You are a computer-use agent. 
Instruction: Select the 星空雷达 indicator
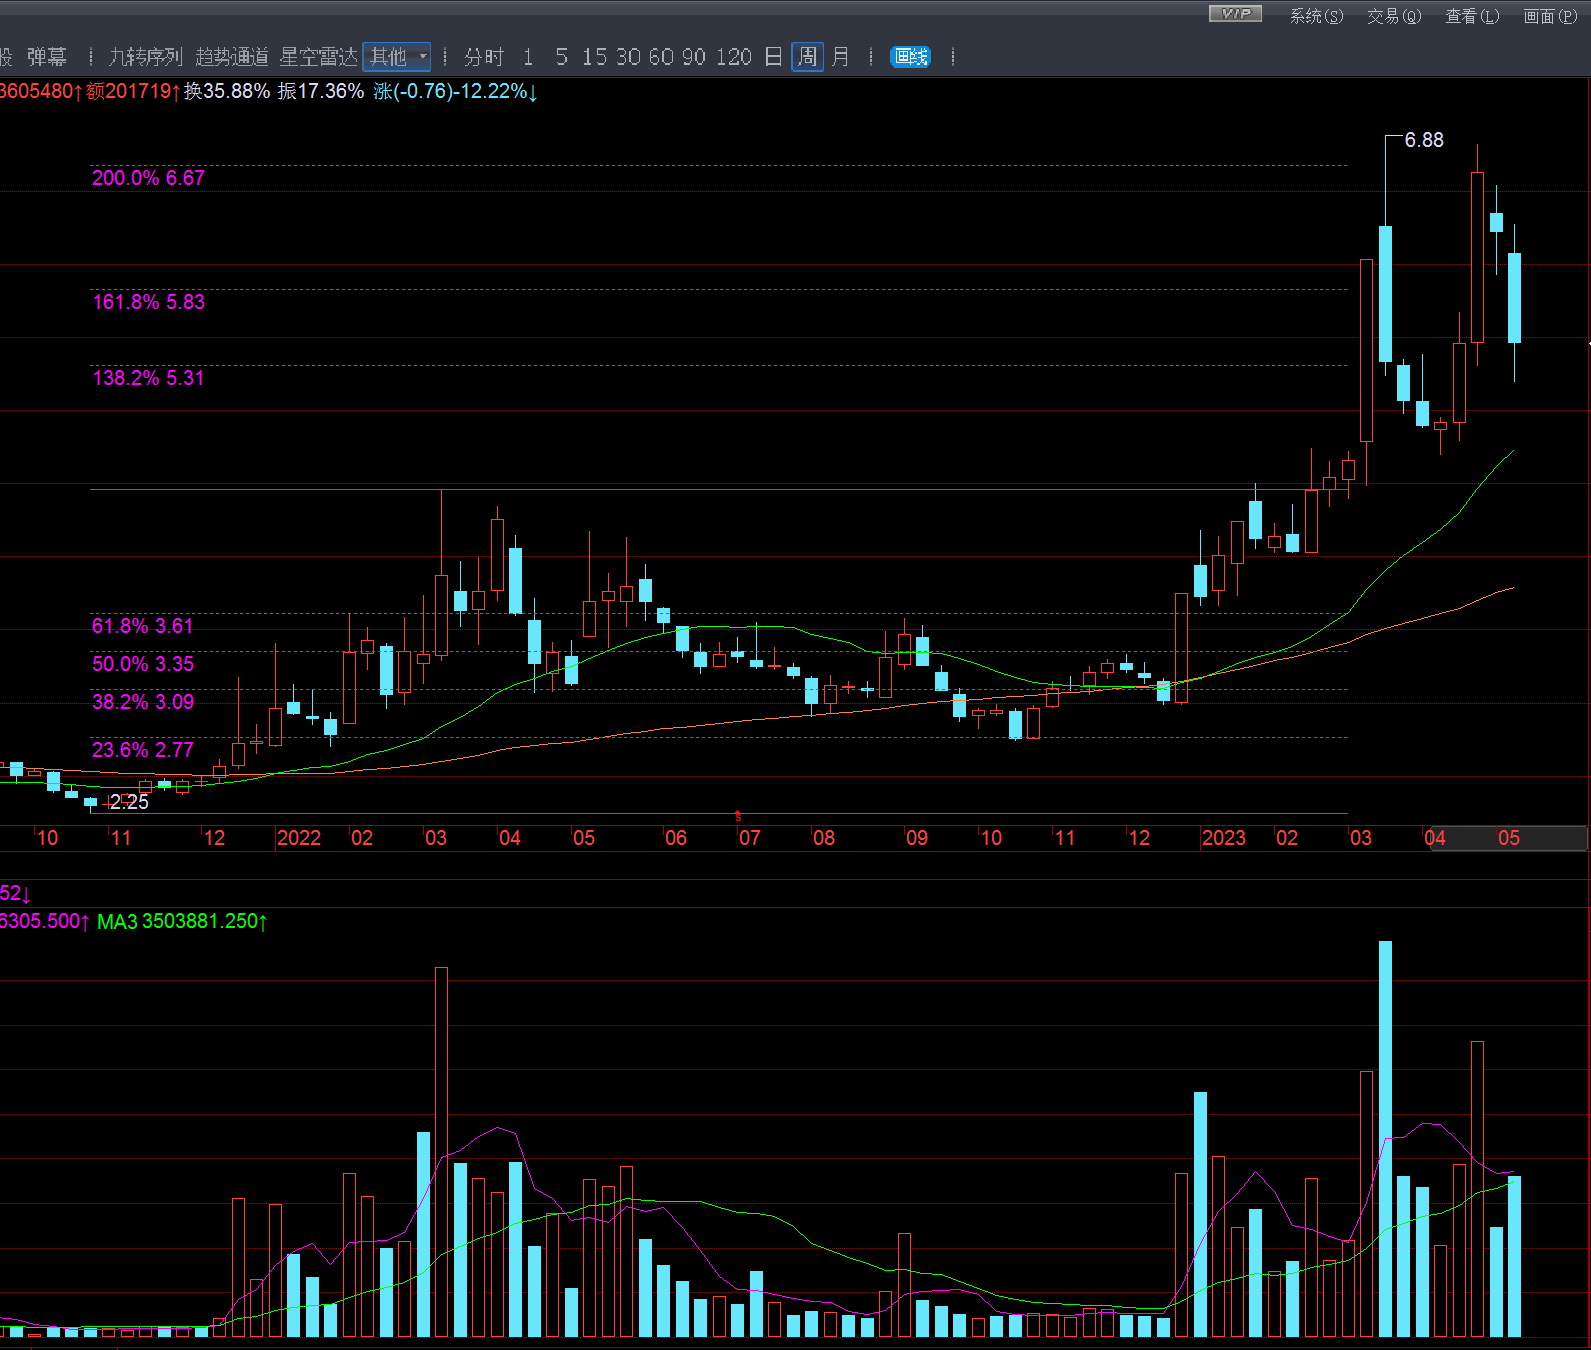tap(319, 57)
